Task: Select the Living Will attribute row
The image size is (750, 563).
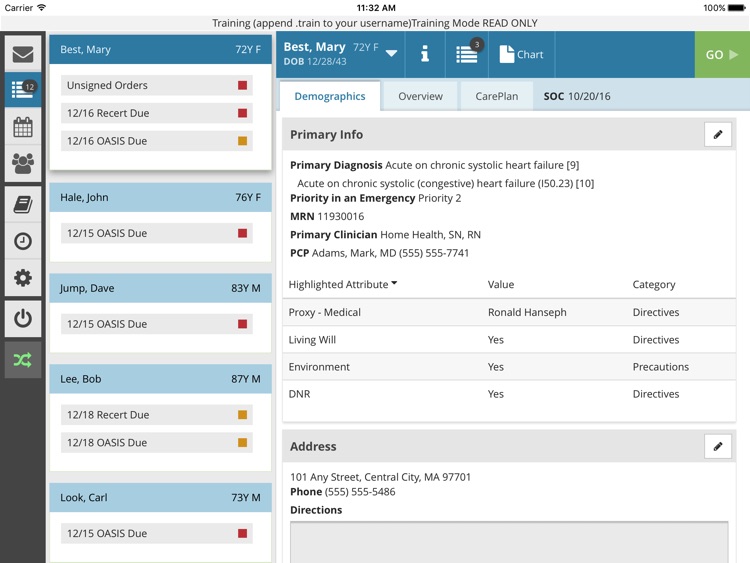Action: (509, 340)
